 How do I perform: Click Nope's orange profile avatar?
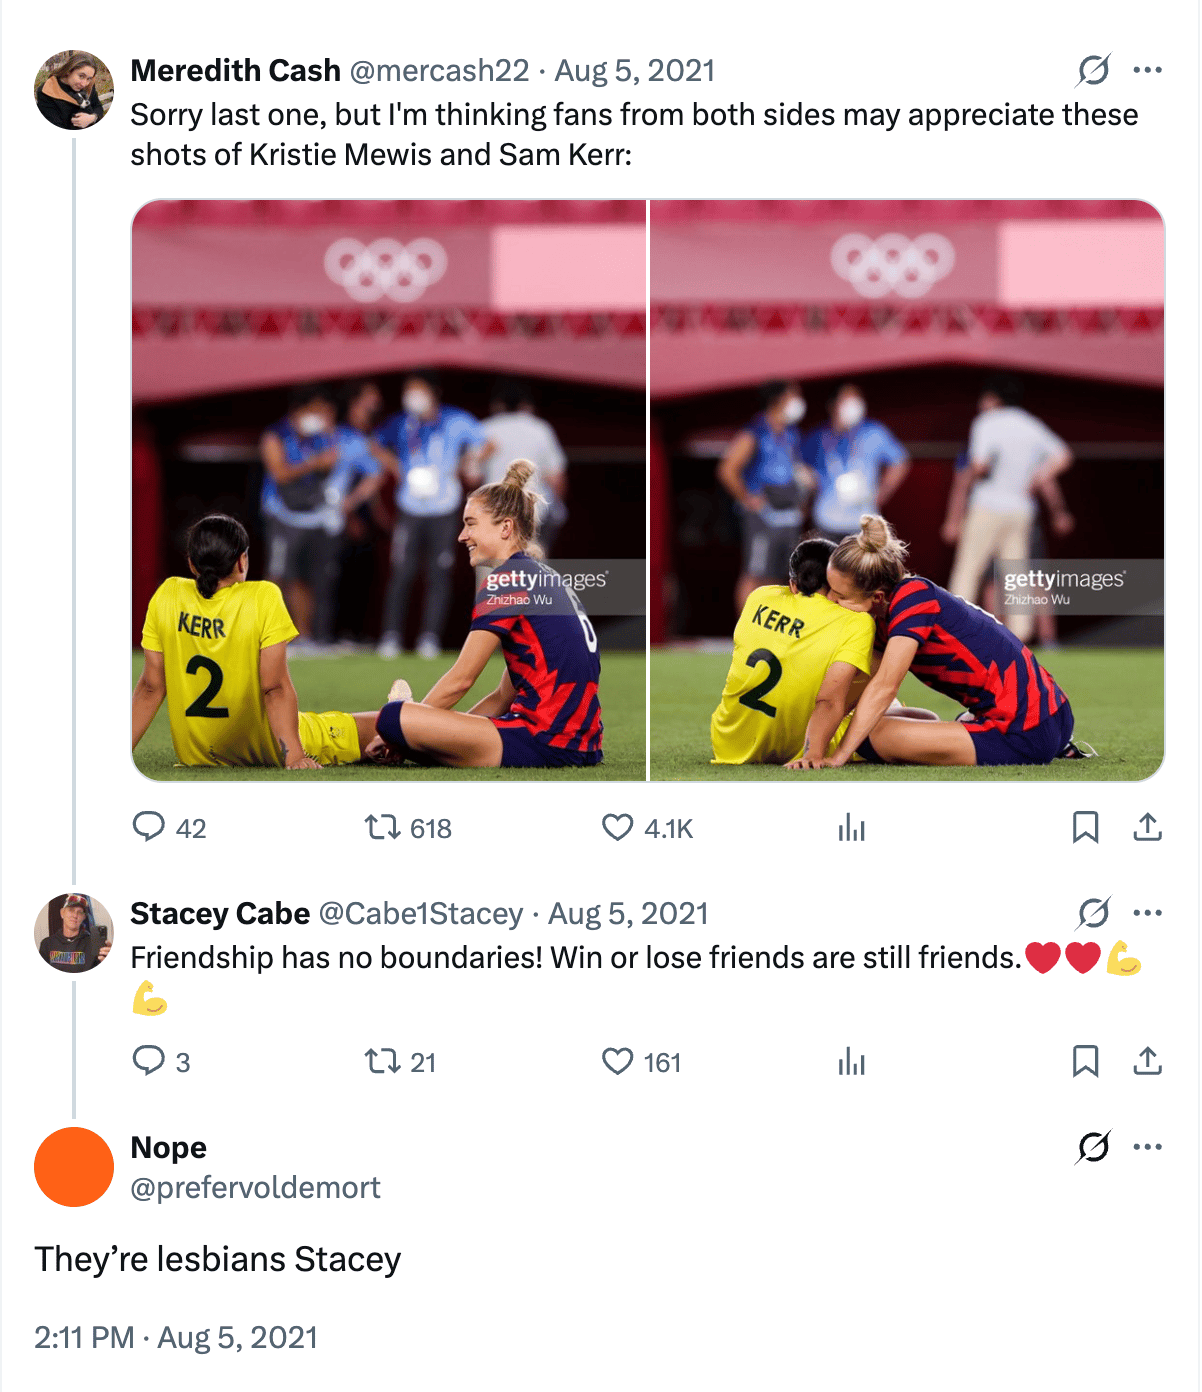coord(74,1167)
